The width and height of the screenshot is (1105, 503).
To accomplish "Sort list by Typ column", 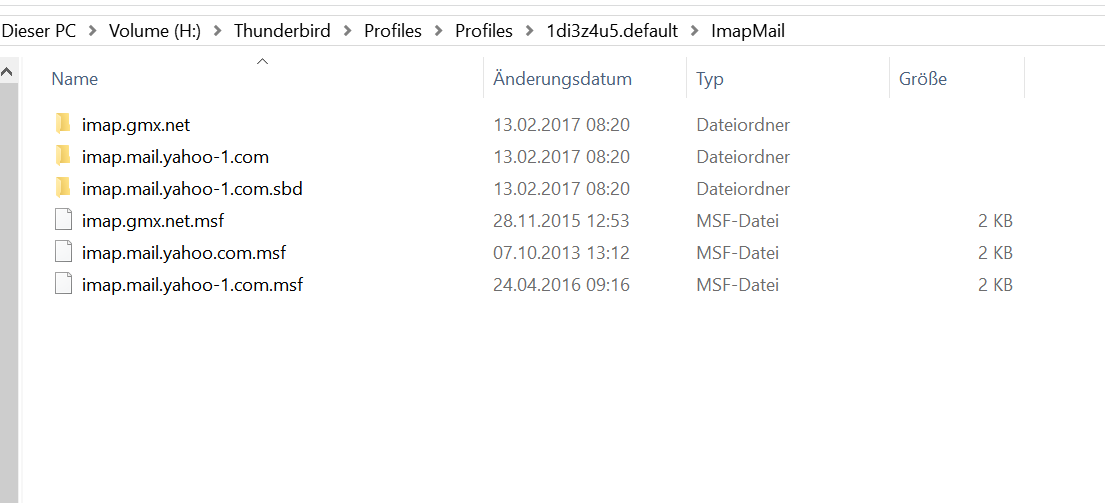I will (x=710, y=79).
